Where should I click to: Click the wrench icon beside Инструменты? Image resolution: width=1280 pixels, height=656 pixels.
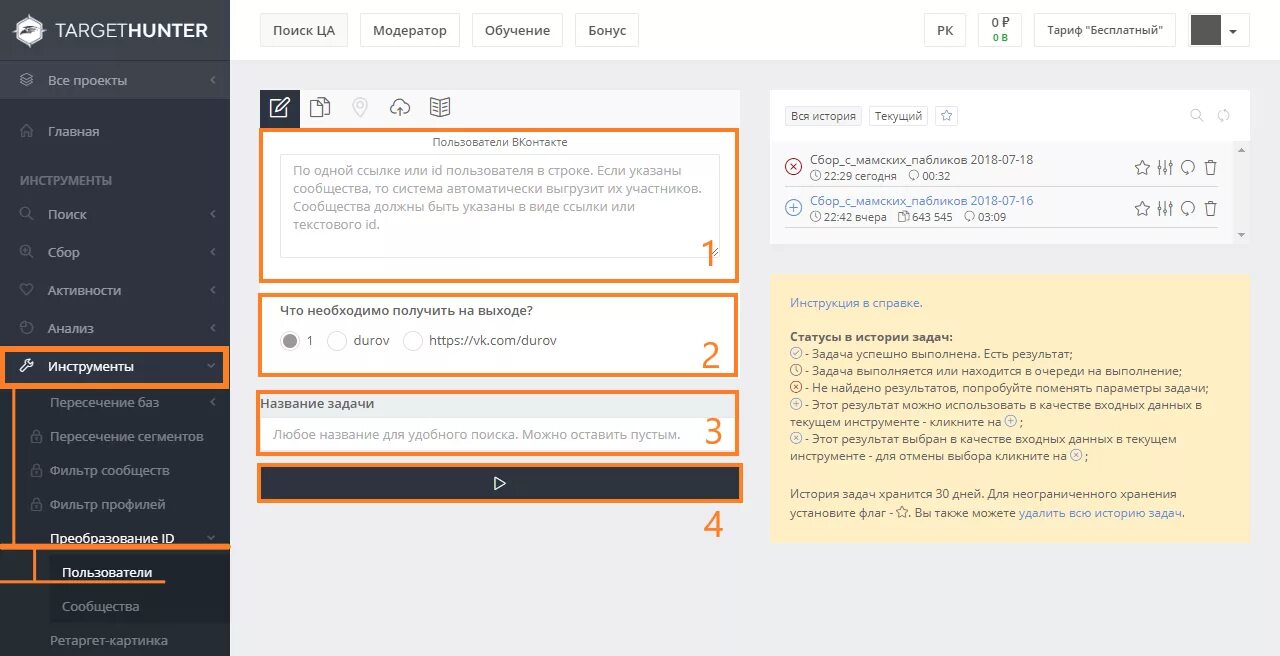pyautogui.click(x=28, y=366)
